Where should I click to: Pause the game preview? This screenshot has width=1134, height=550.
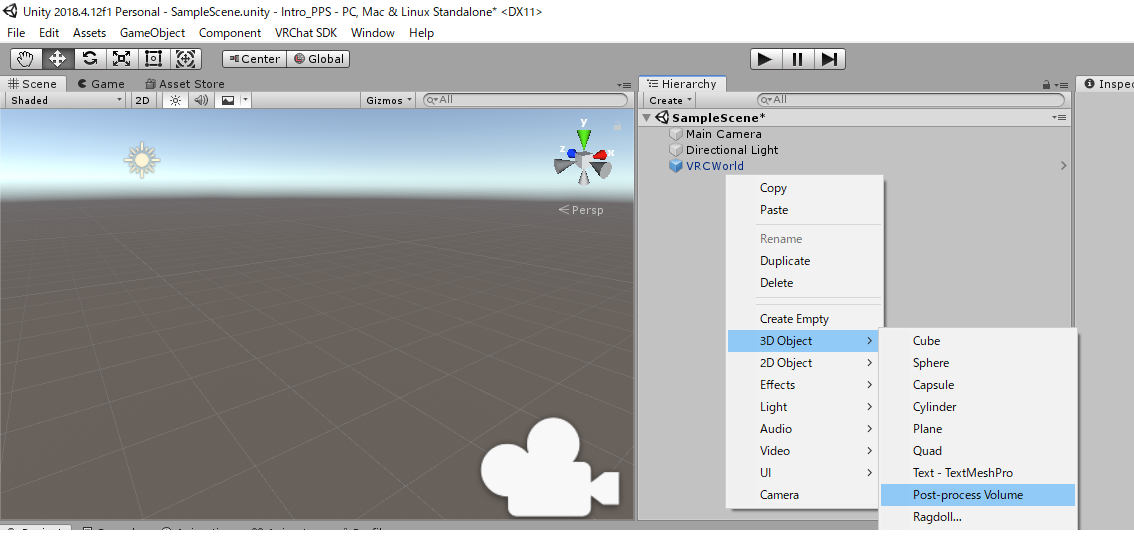pos(797,59)
